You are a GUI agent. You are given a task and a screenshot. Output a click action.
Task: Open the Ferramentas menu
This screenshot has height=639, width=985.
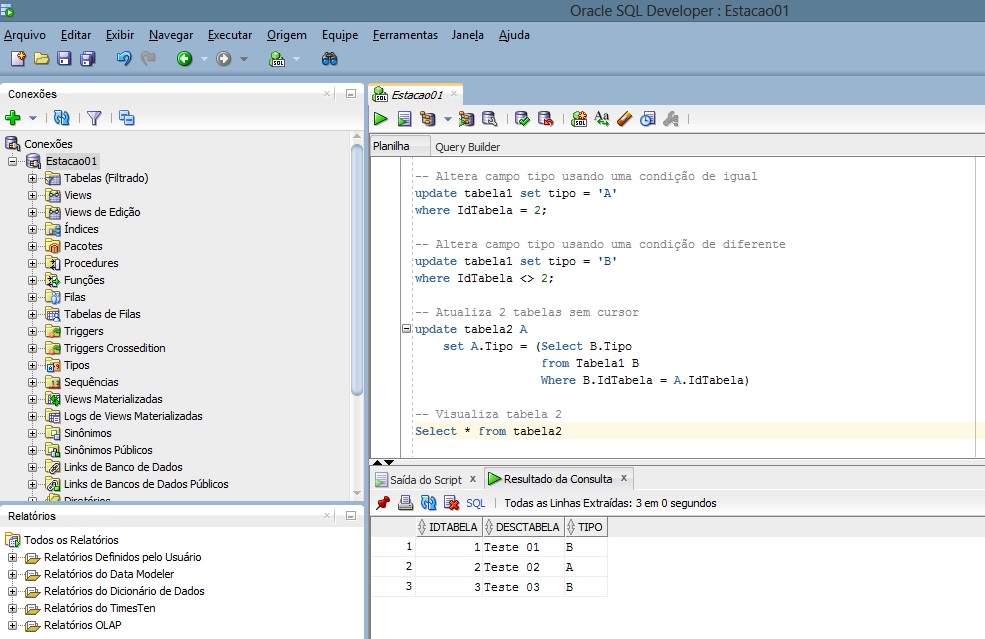coord(405,35)
